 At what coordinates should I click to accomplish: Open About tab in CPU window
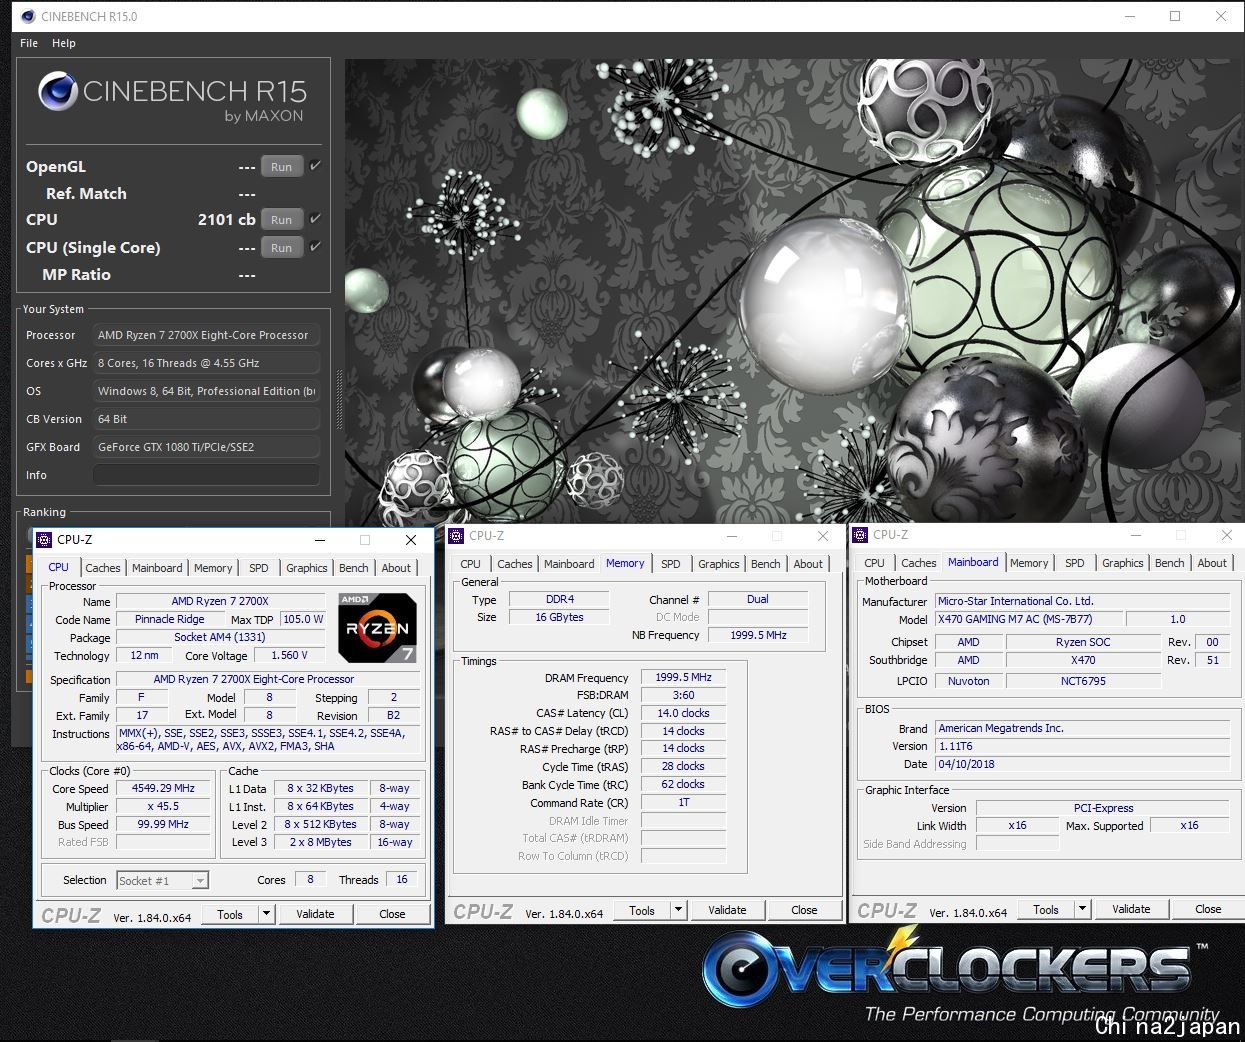point(397,567)
